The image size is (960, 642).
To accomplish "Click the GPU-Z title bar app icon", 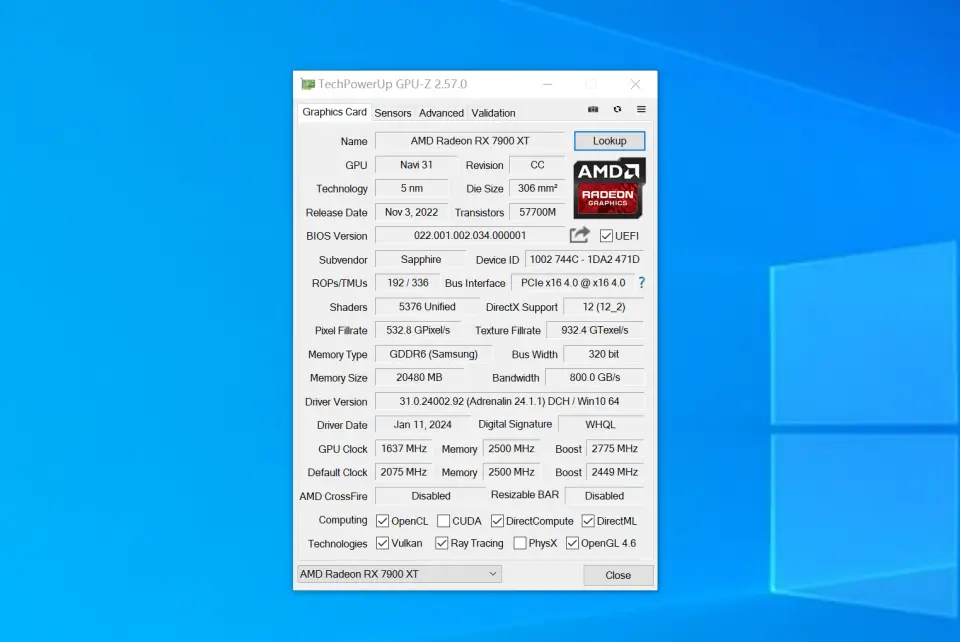I will [308, 85].
